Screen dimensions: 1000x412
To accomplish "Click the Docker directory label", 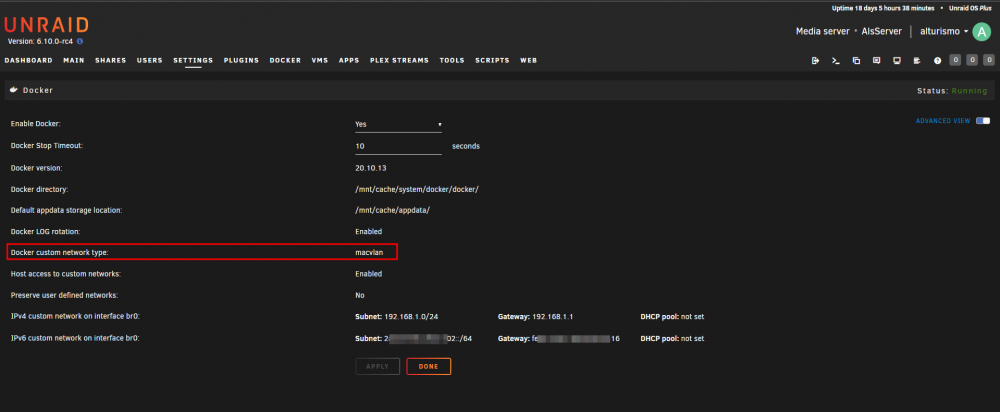I will click(40, 189).
